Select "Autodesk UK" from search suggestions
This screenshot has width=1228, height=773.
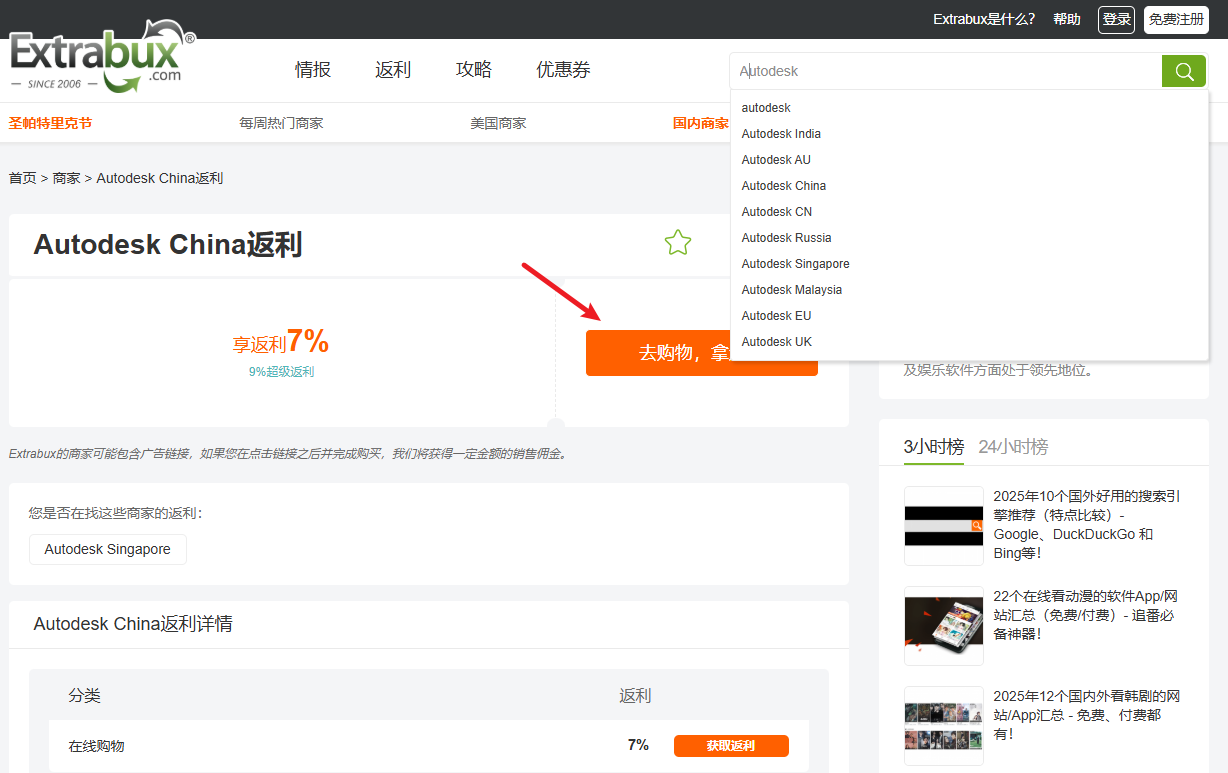tap(777, 341)
